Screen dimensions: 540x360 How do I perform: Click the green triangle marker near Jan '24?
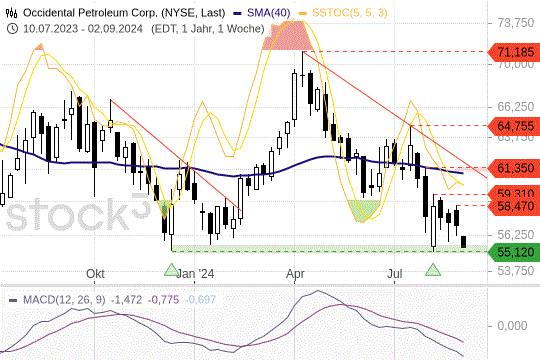171,270
